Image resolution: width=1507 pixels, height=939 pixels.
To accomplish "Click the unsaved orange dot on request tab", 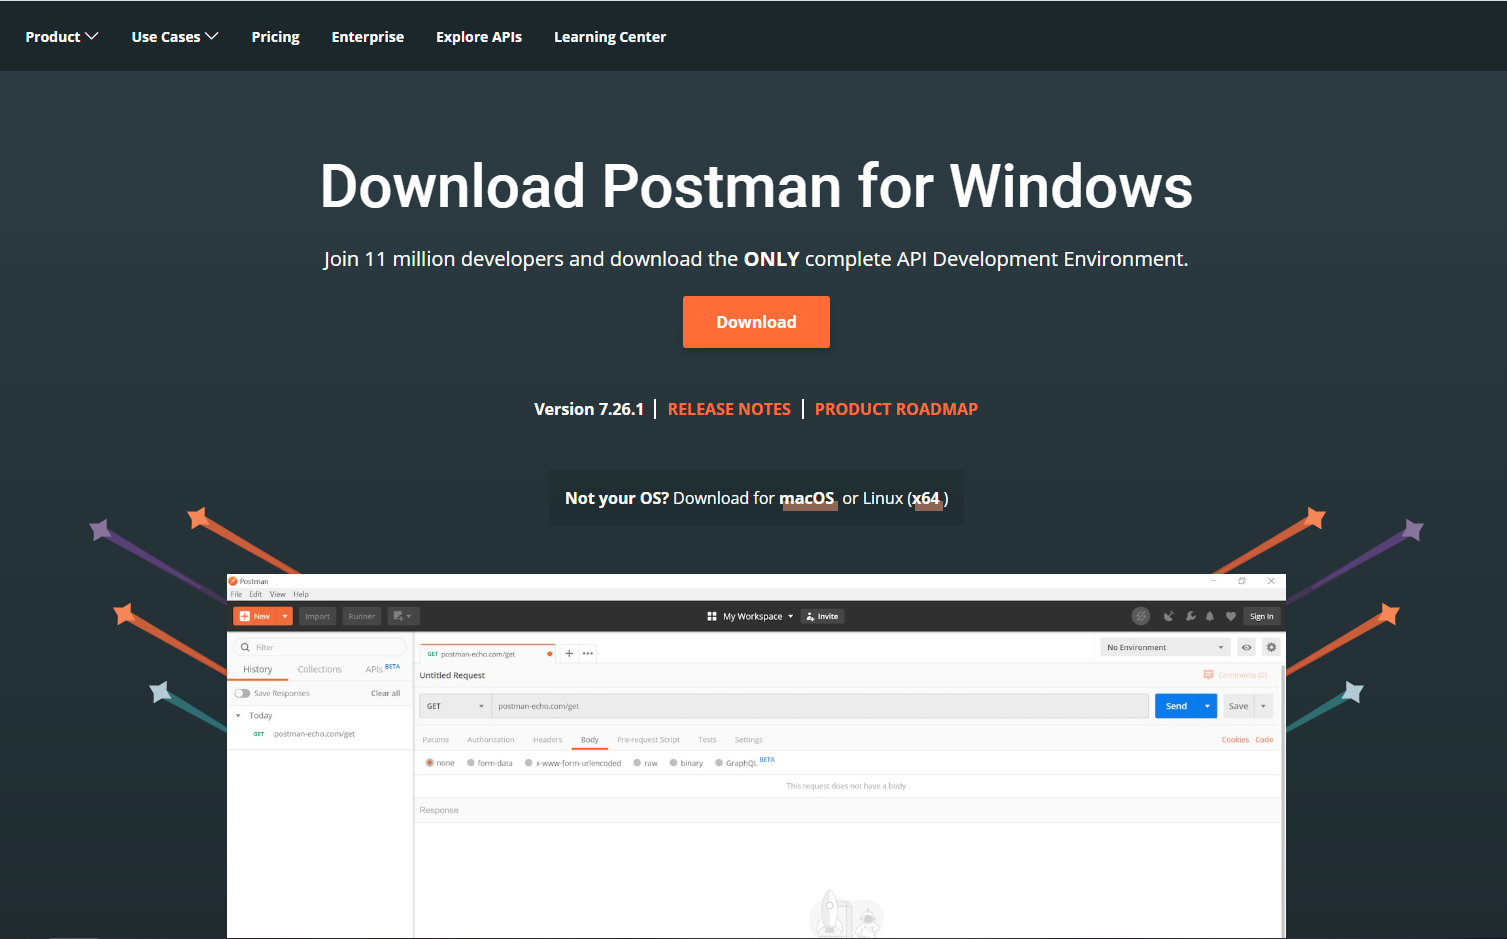I will [x=549, y=654].
